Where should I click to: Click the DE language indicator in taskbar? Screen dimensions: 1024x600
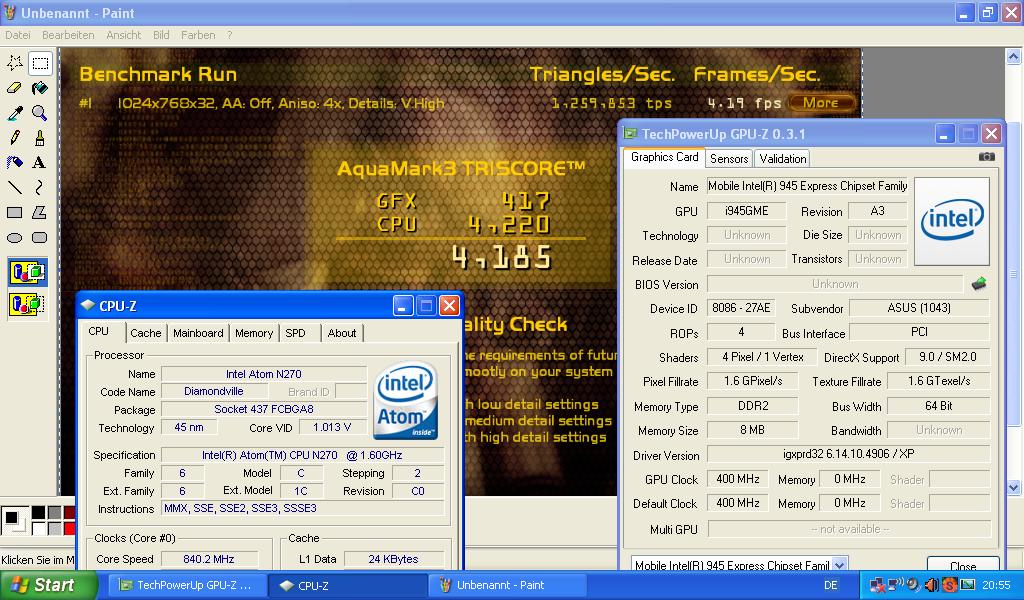click(x=831, y=585)
